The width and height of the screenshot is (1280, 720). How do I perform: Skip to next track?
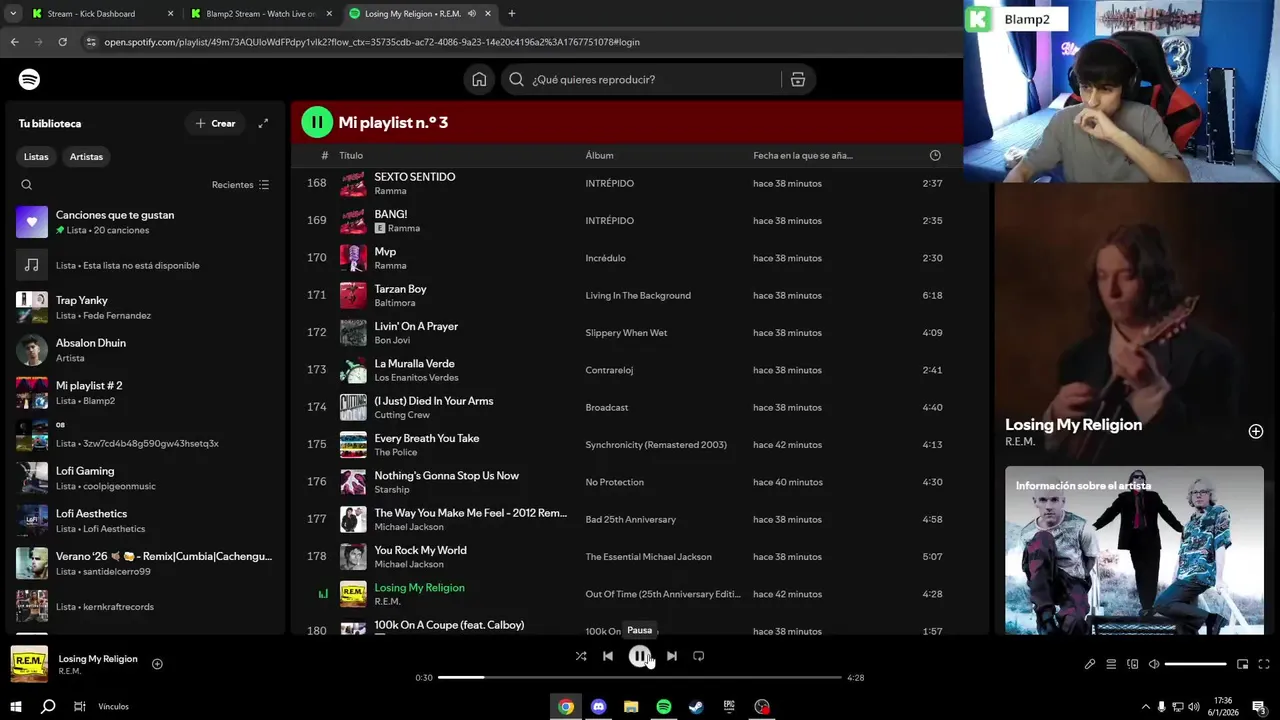pyautogui.click(x=672, y=656)
